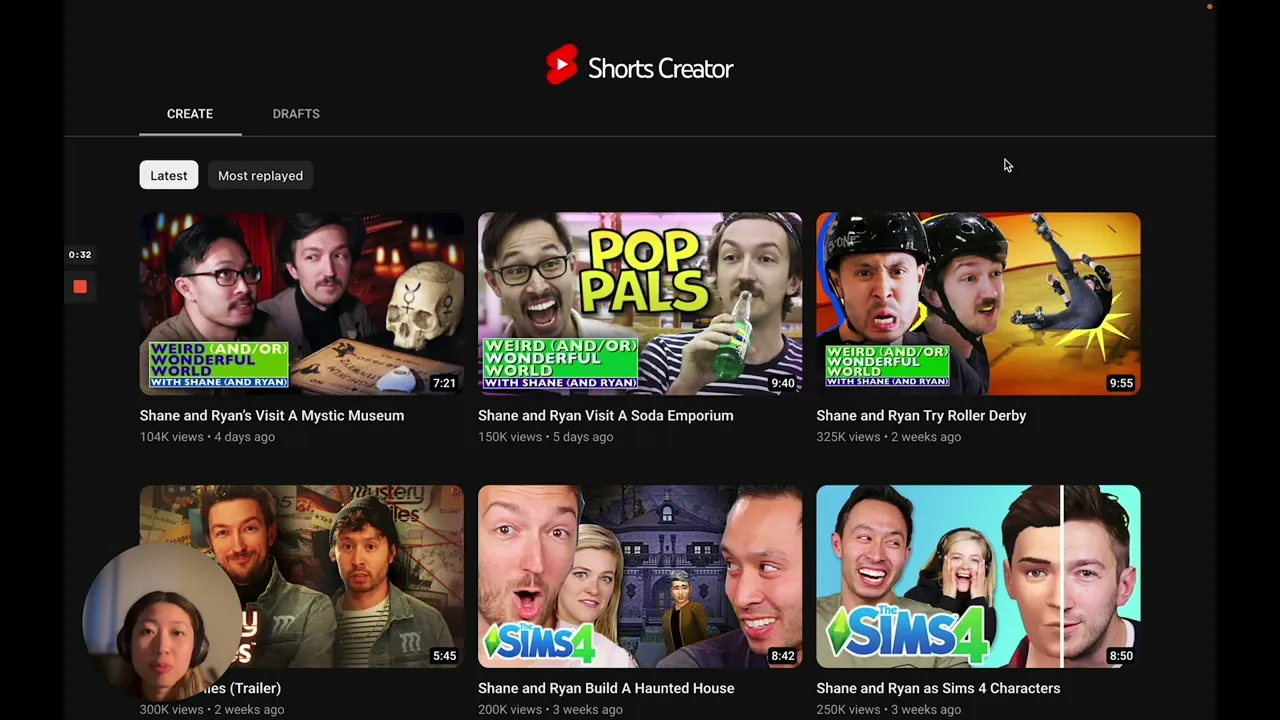Open the Pop Pals soda emporium thumbnail

(640, 303)
